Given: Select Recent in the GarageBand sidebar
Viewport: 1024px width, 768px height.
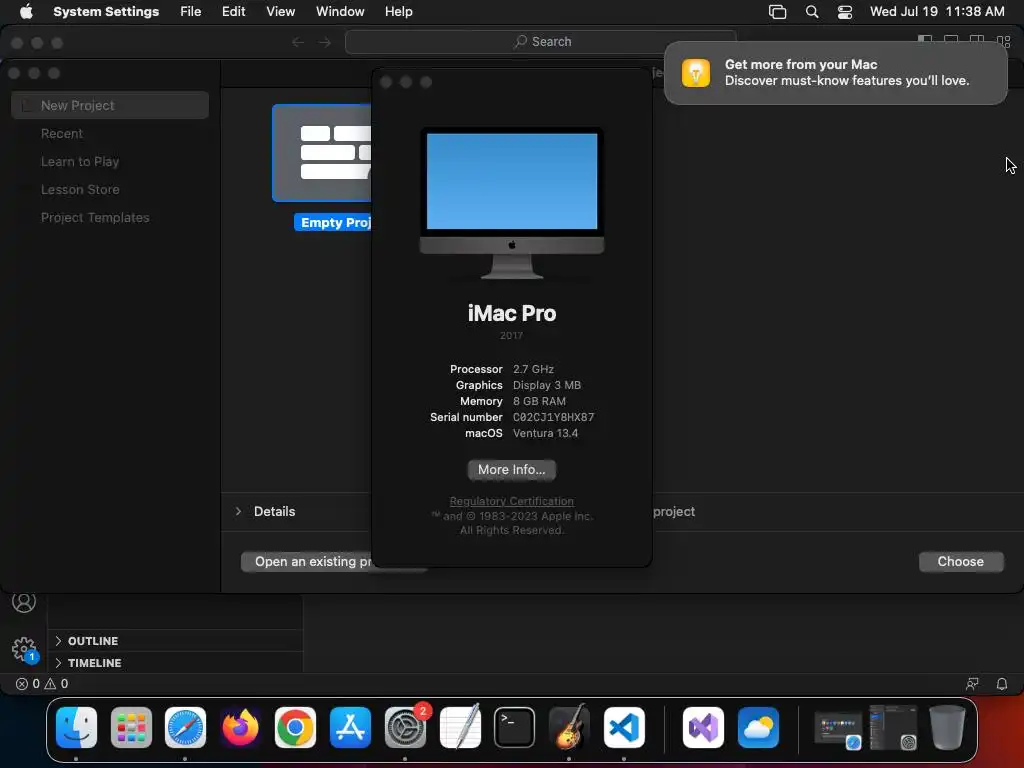Looking at the screenshot, I should [x=61, y=133].
